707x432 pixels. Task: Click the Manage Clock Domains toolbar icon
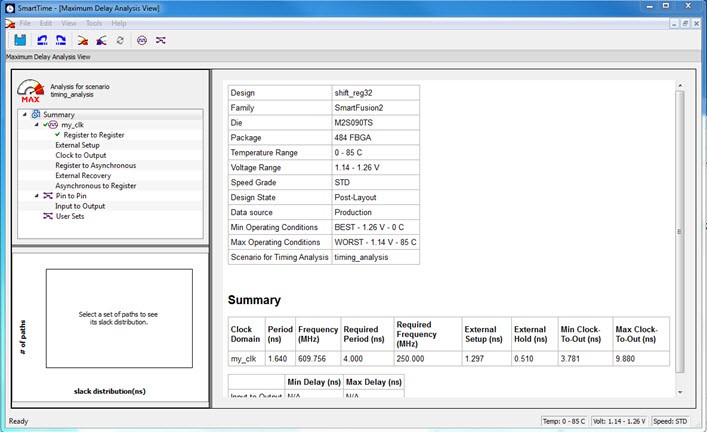coord(142,40)
